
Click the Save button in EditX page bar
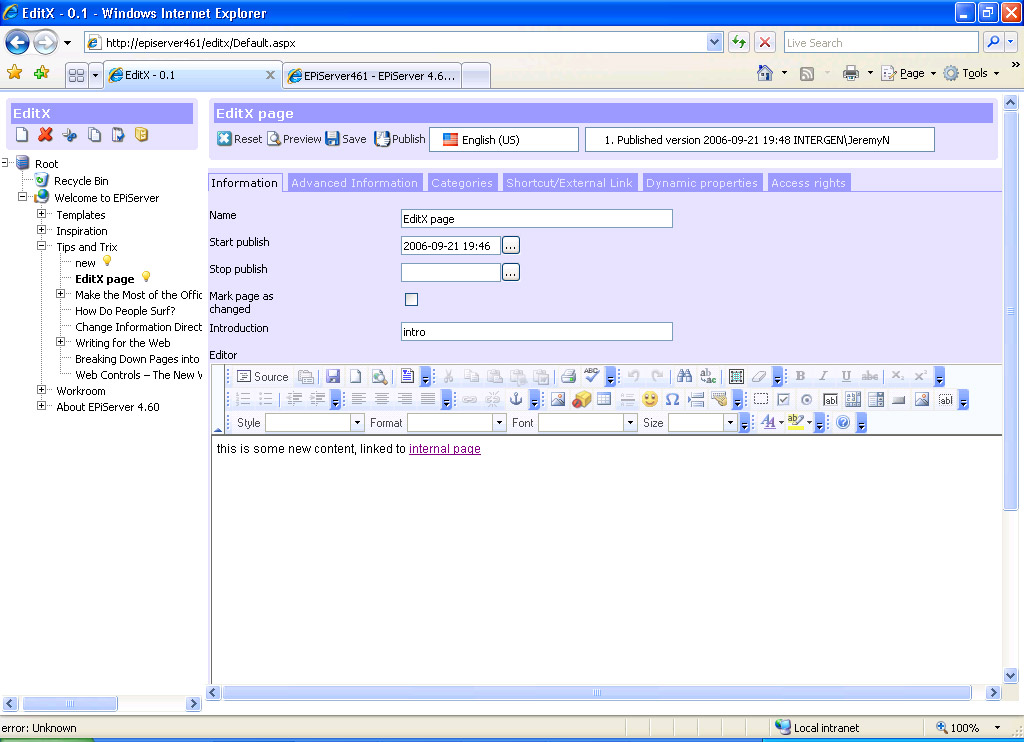(346, 139)
